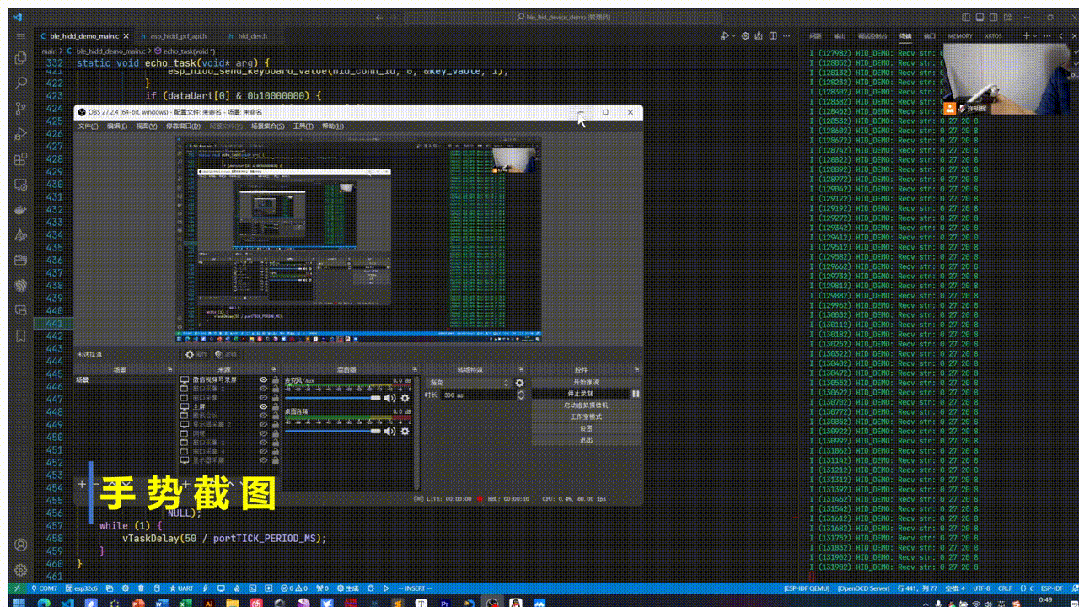Open the Search view in activity bar
Image resolution: width=1079 pixels, height=607 pixels.
20,83
